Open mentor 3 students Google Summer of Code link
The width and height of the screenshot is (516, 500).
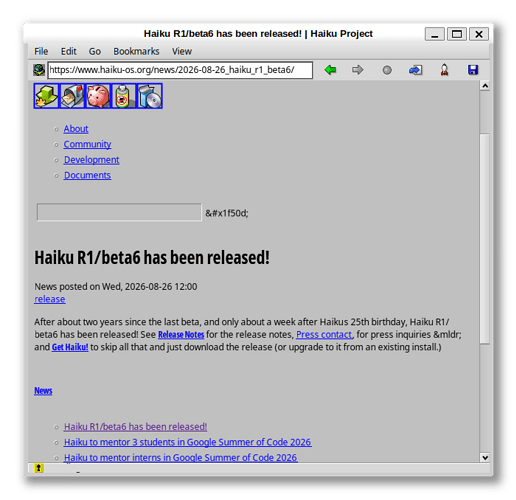pyautogui.click(x=188, y=442)
